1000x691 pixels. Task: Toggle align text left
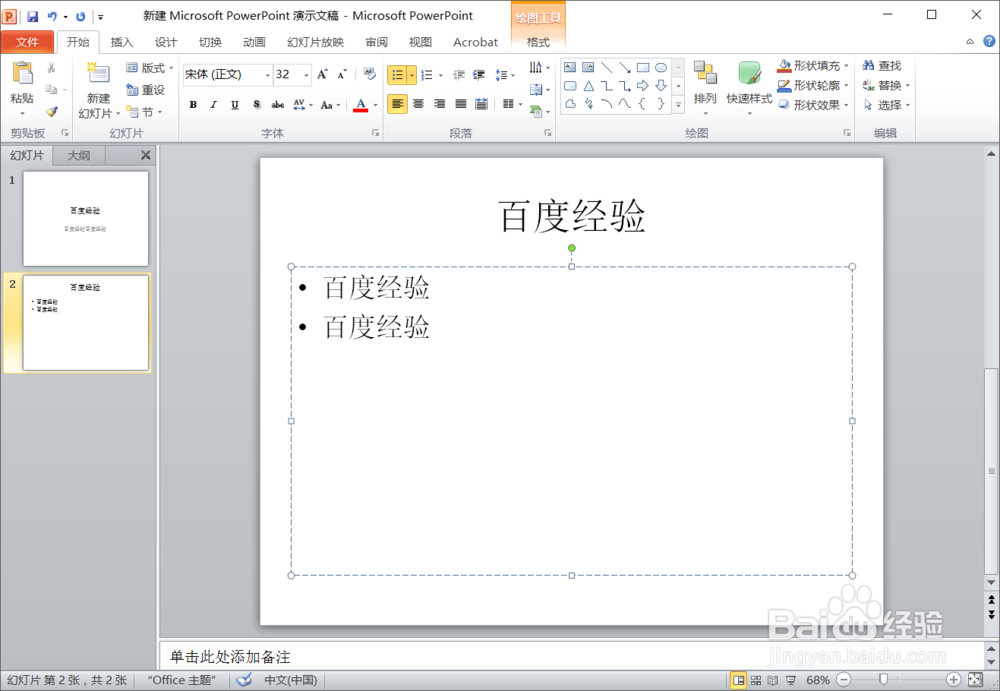(x=397, y=104)
